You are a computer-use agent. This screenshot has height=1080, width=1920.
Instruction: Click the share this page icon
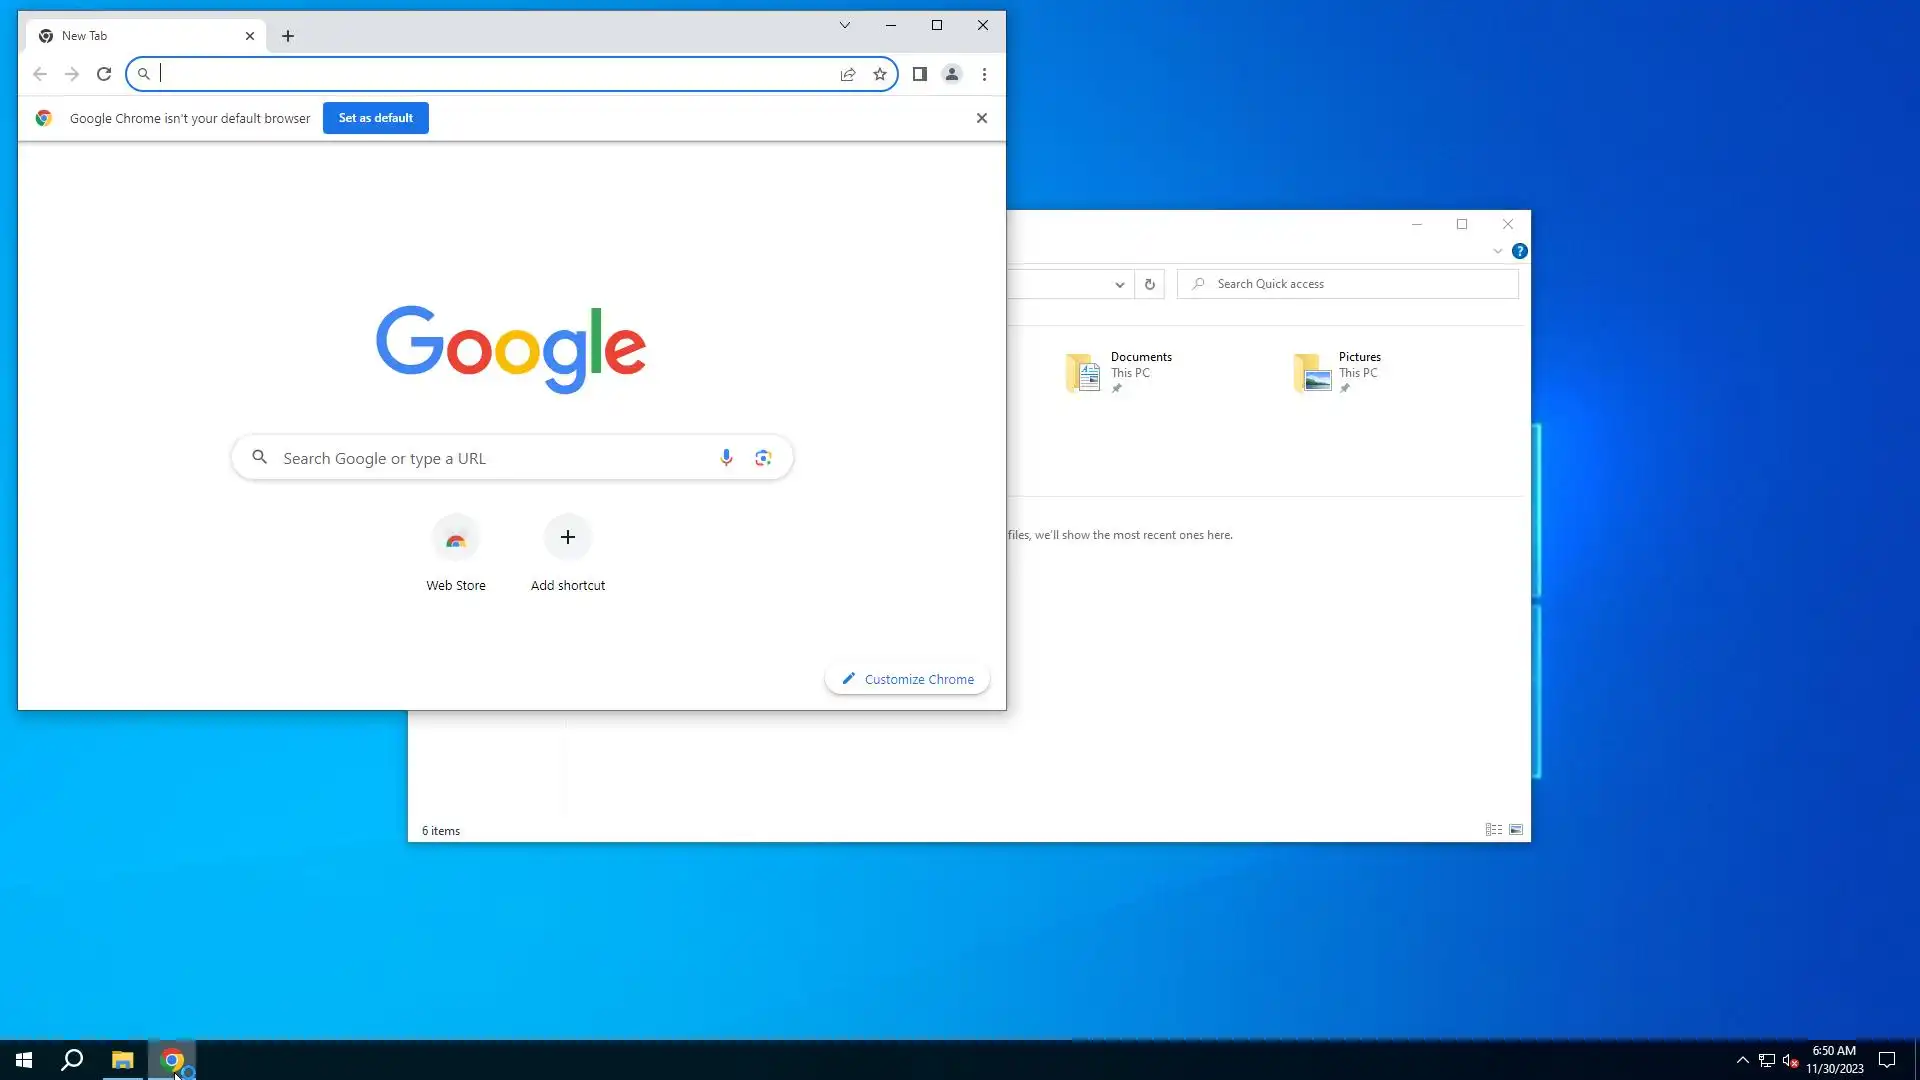coord(848,74)
